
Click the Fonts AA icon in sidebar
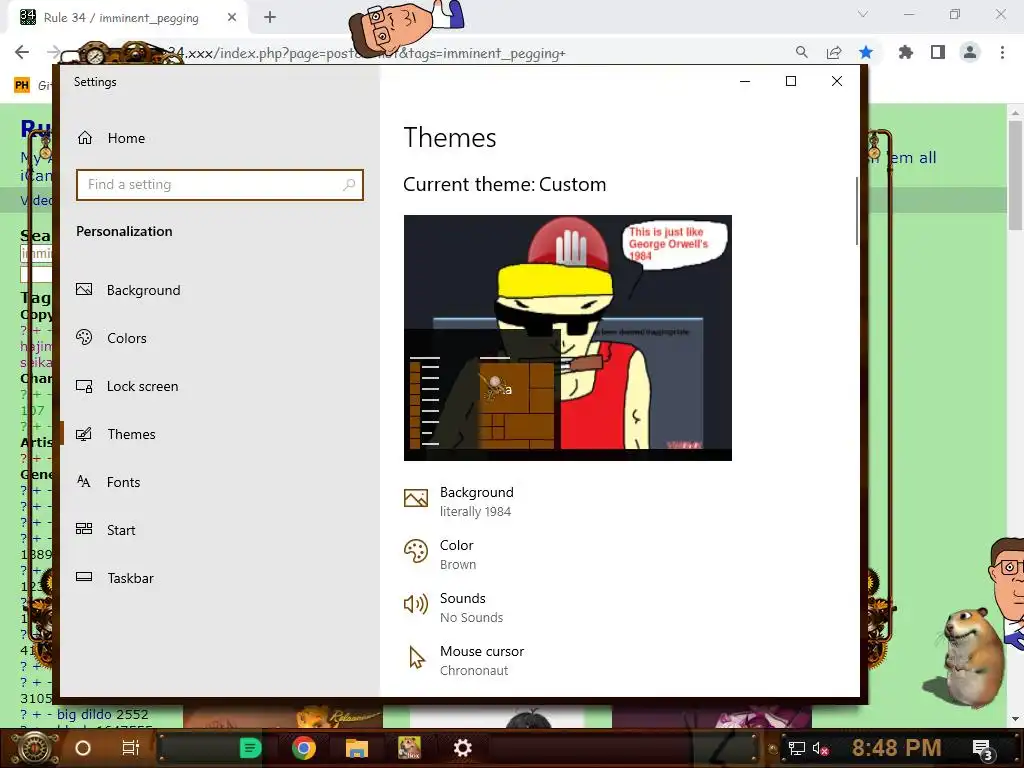click(x=84, y=481)
